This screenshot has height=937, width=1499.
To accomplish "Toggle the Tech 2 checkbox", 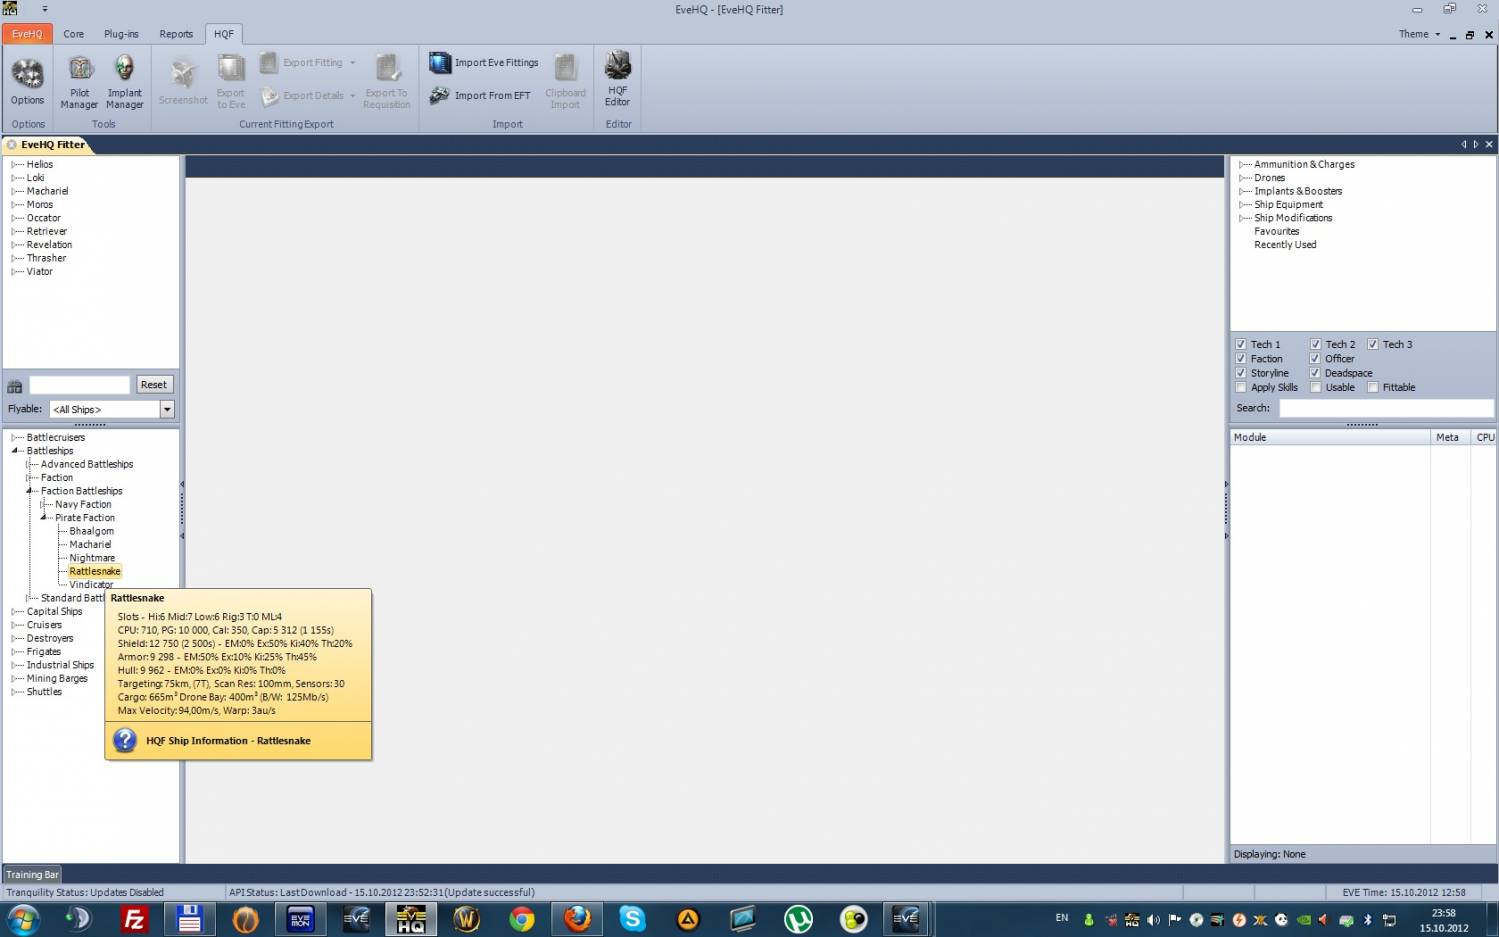I will (1315, 344).
